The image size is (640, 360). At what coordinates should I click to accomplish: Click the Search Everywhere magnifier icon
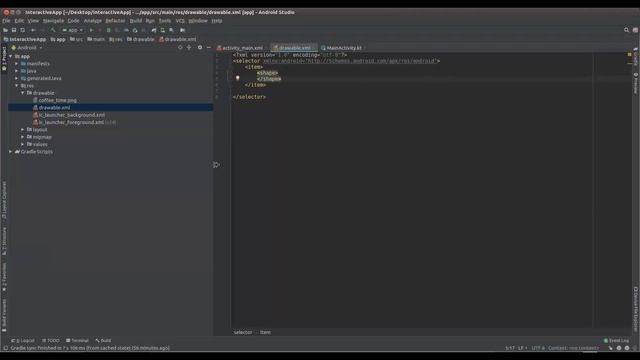626,30
